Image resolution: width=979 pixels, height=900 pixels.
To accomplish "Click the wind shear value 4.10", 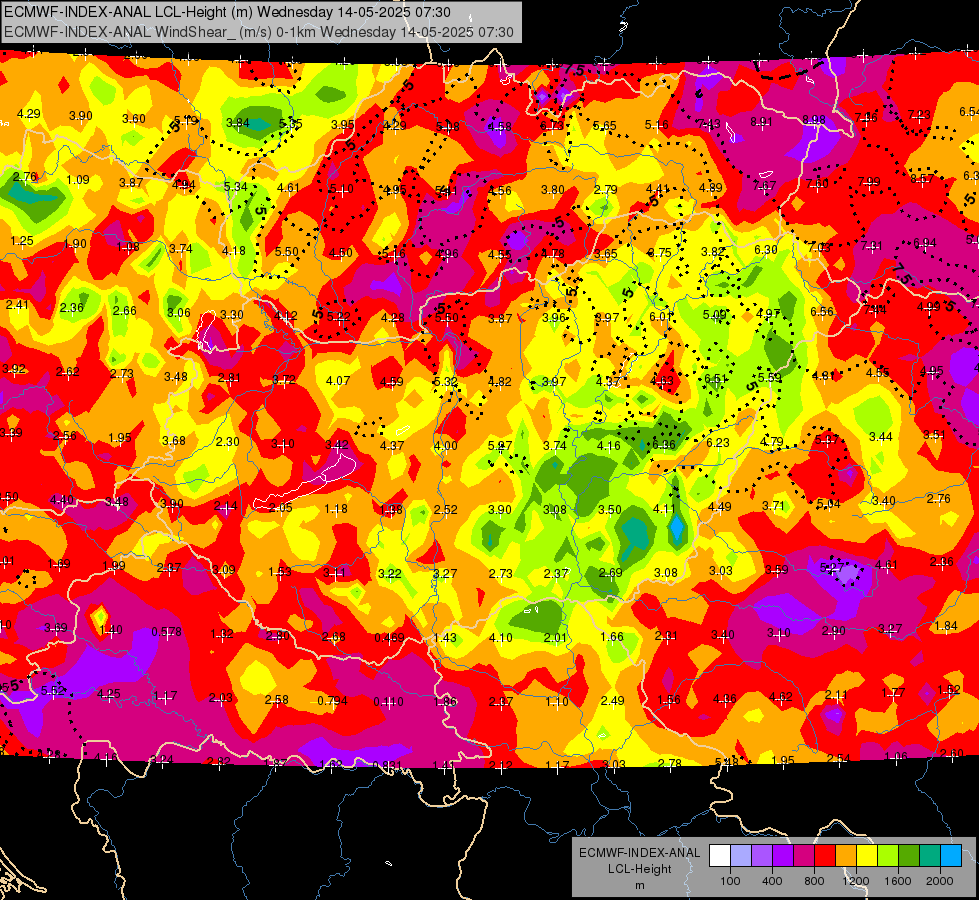I will click(501, 638).
